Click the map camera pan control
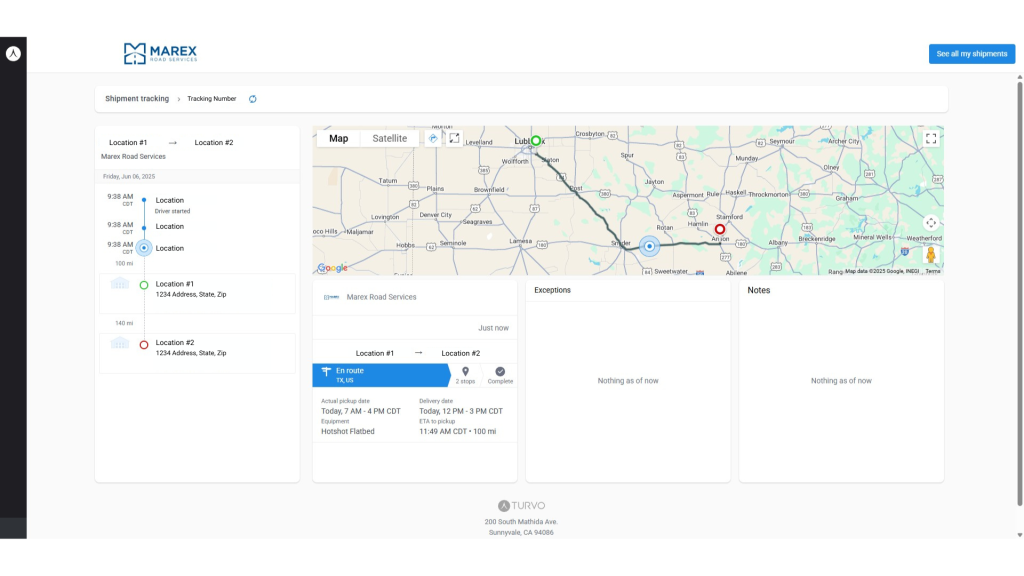This screenshot has width=1024, height=576. pyautogui.click(x=931, y=223)
